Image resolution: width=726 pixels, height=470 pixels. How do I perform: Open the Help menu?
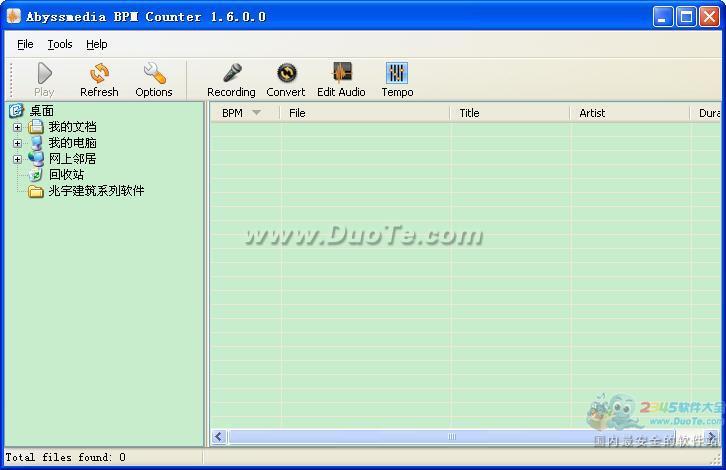[x=96, y=44]
